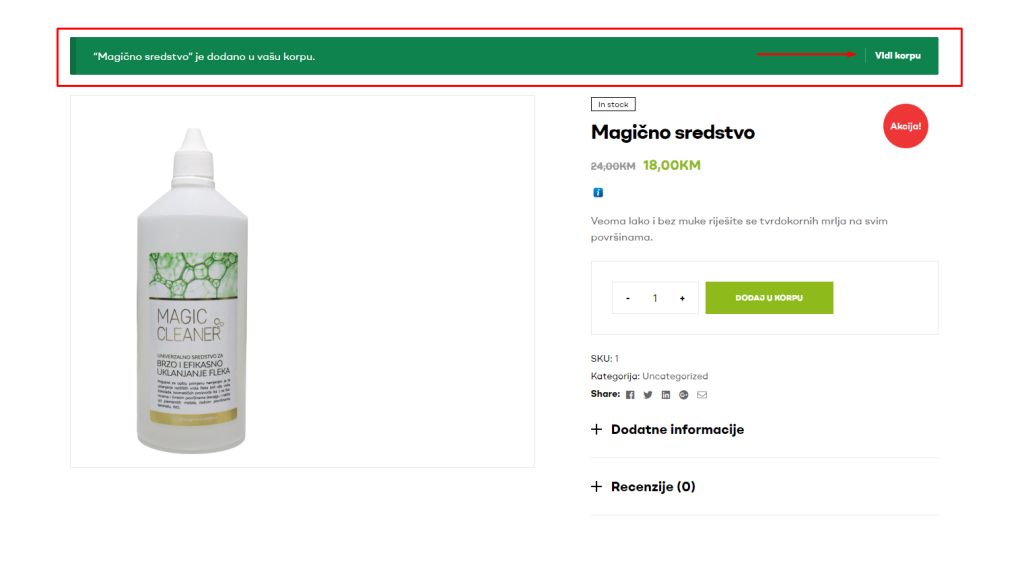Share product on LinkedIn
This screenshot has height=568, width=1024.
pyautogui.click(x=665, y=395)
